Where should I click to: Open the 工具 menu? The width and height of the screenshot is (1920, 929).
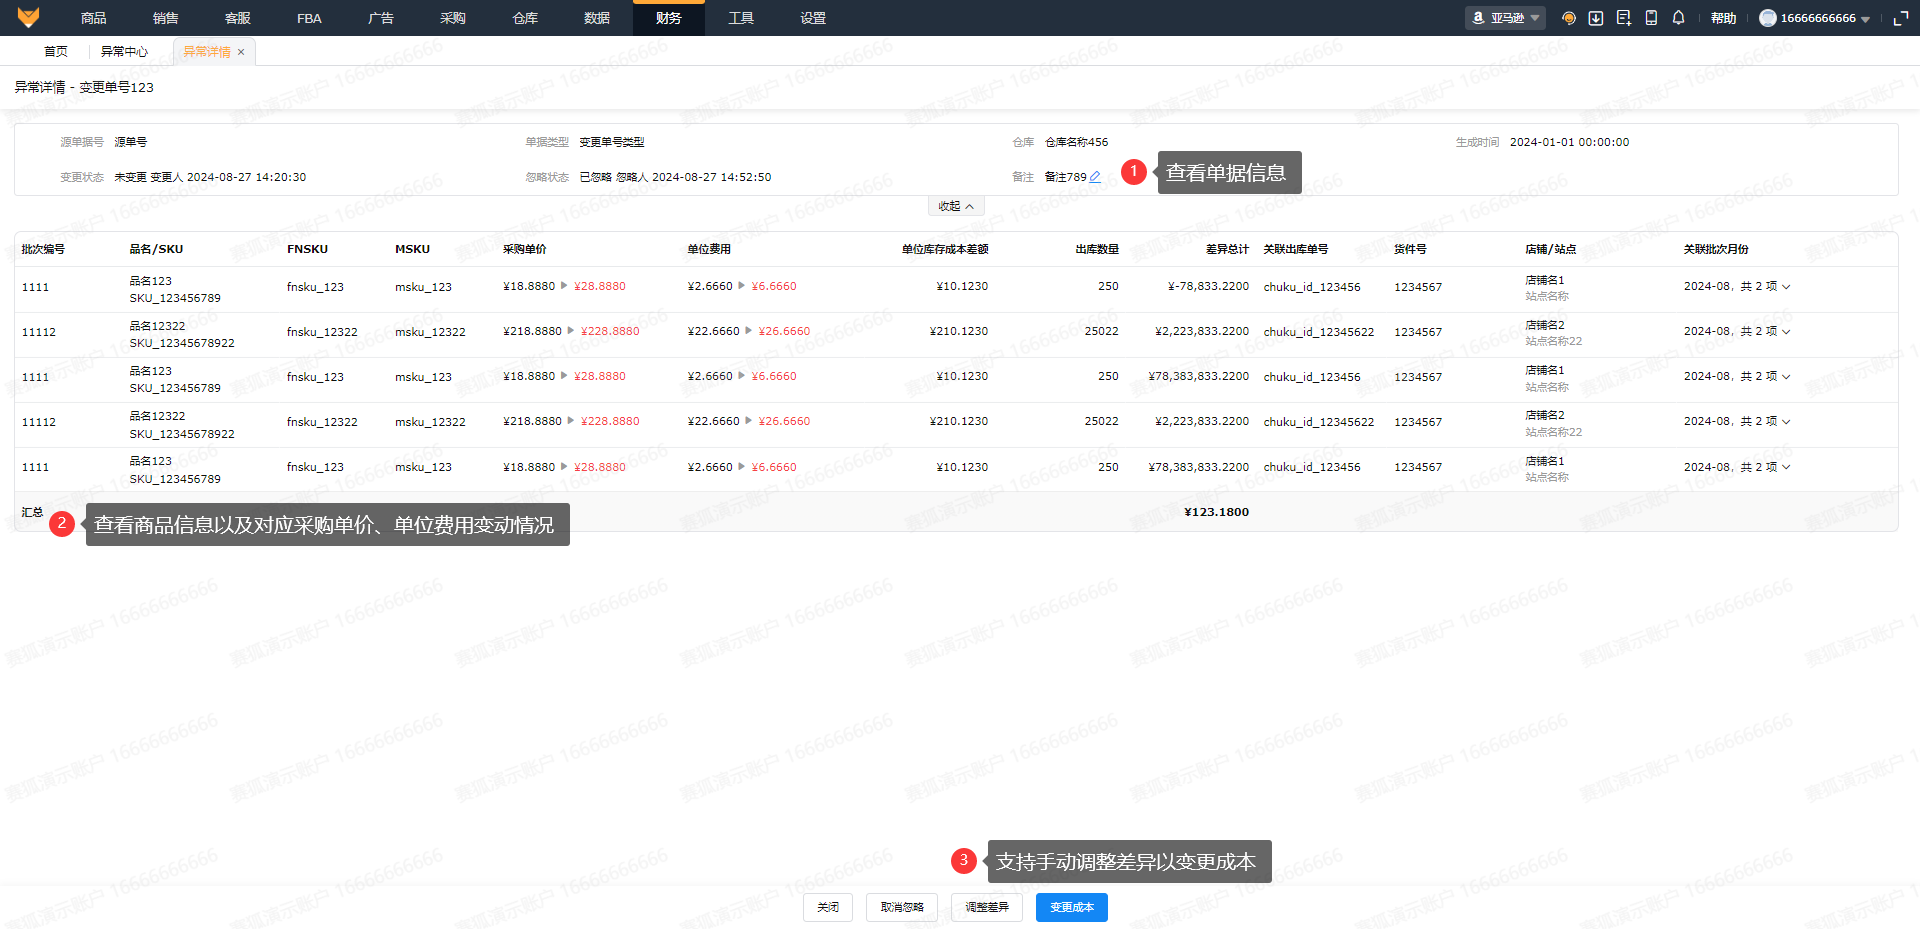click(x=741, y=18)
